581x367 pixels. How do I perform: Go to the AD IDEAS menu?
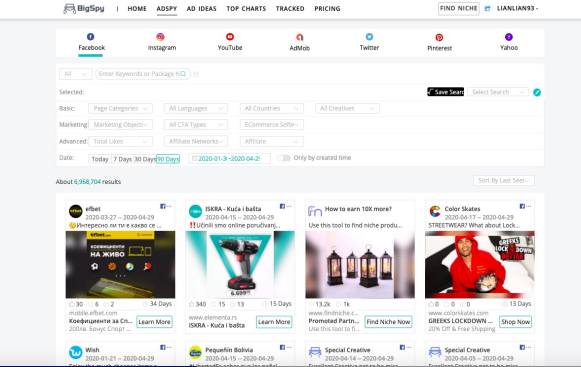[202, 9]
